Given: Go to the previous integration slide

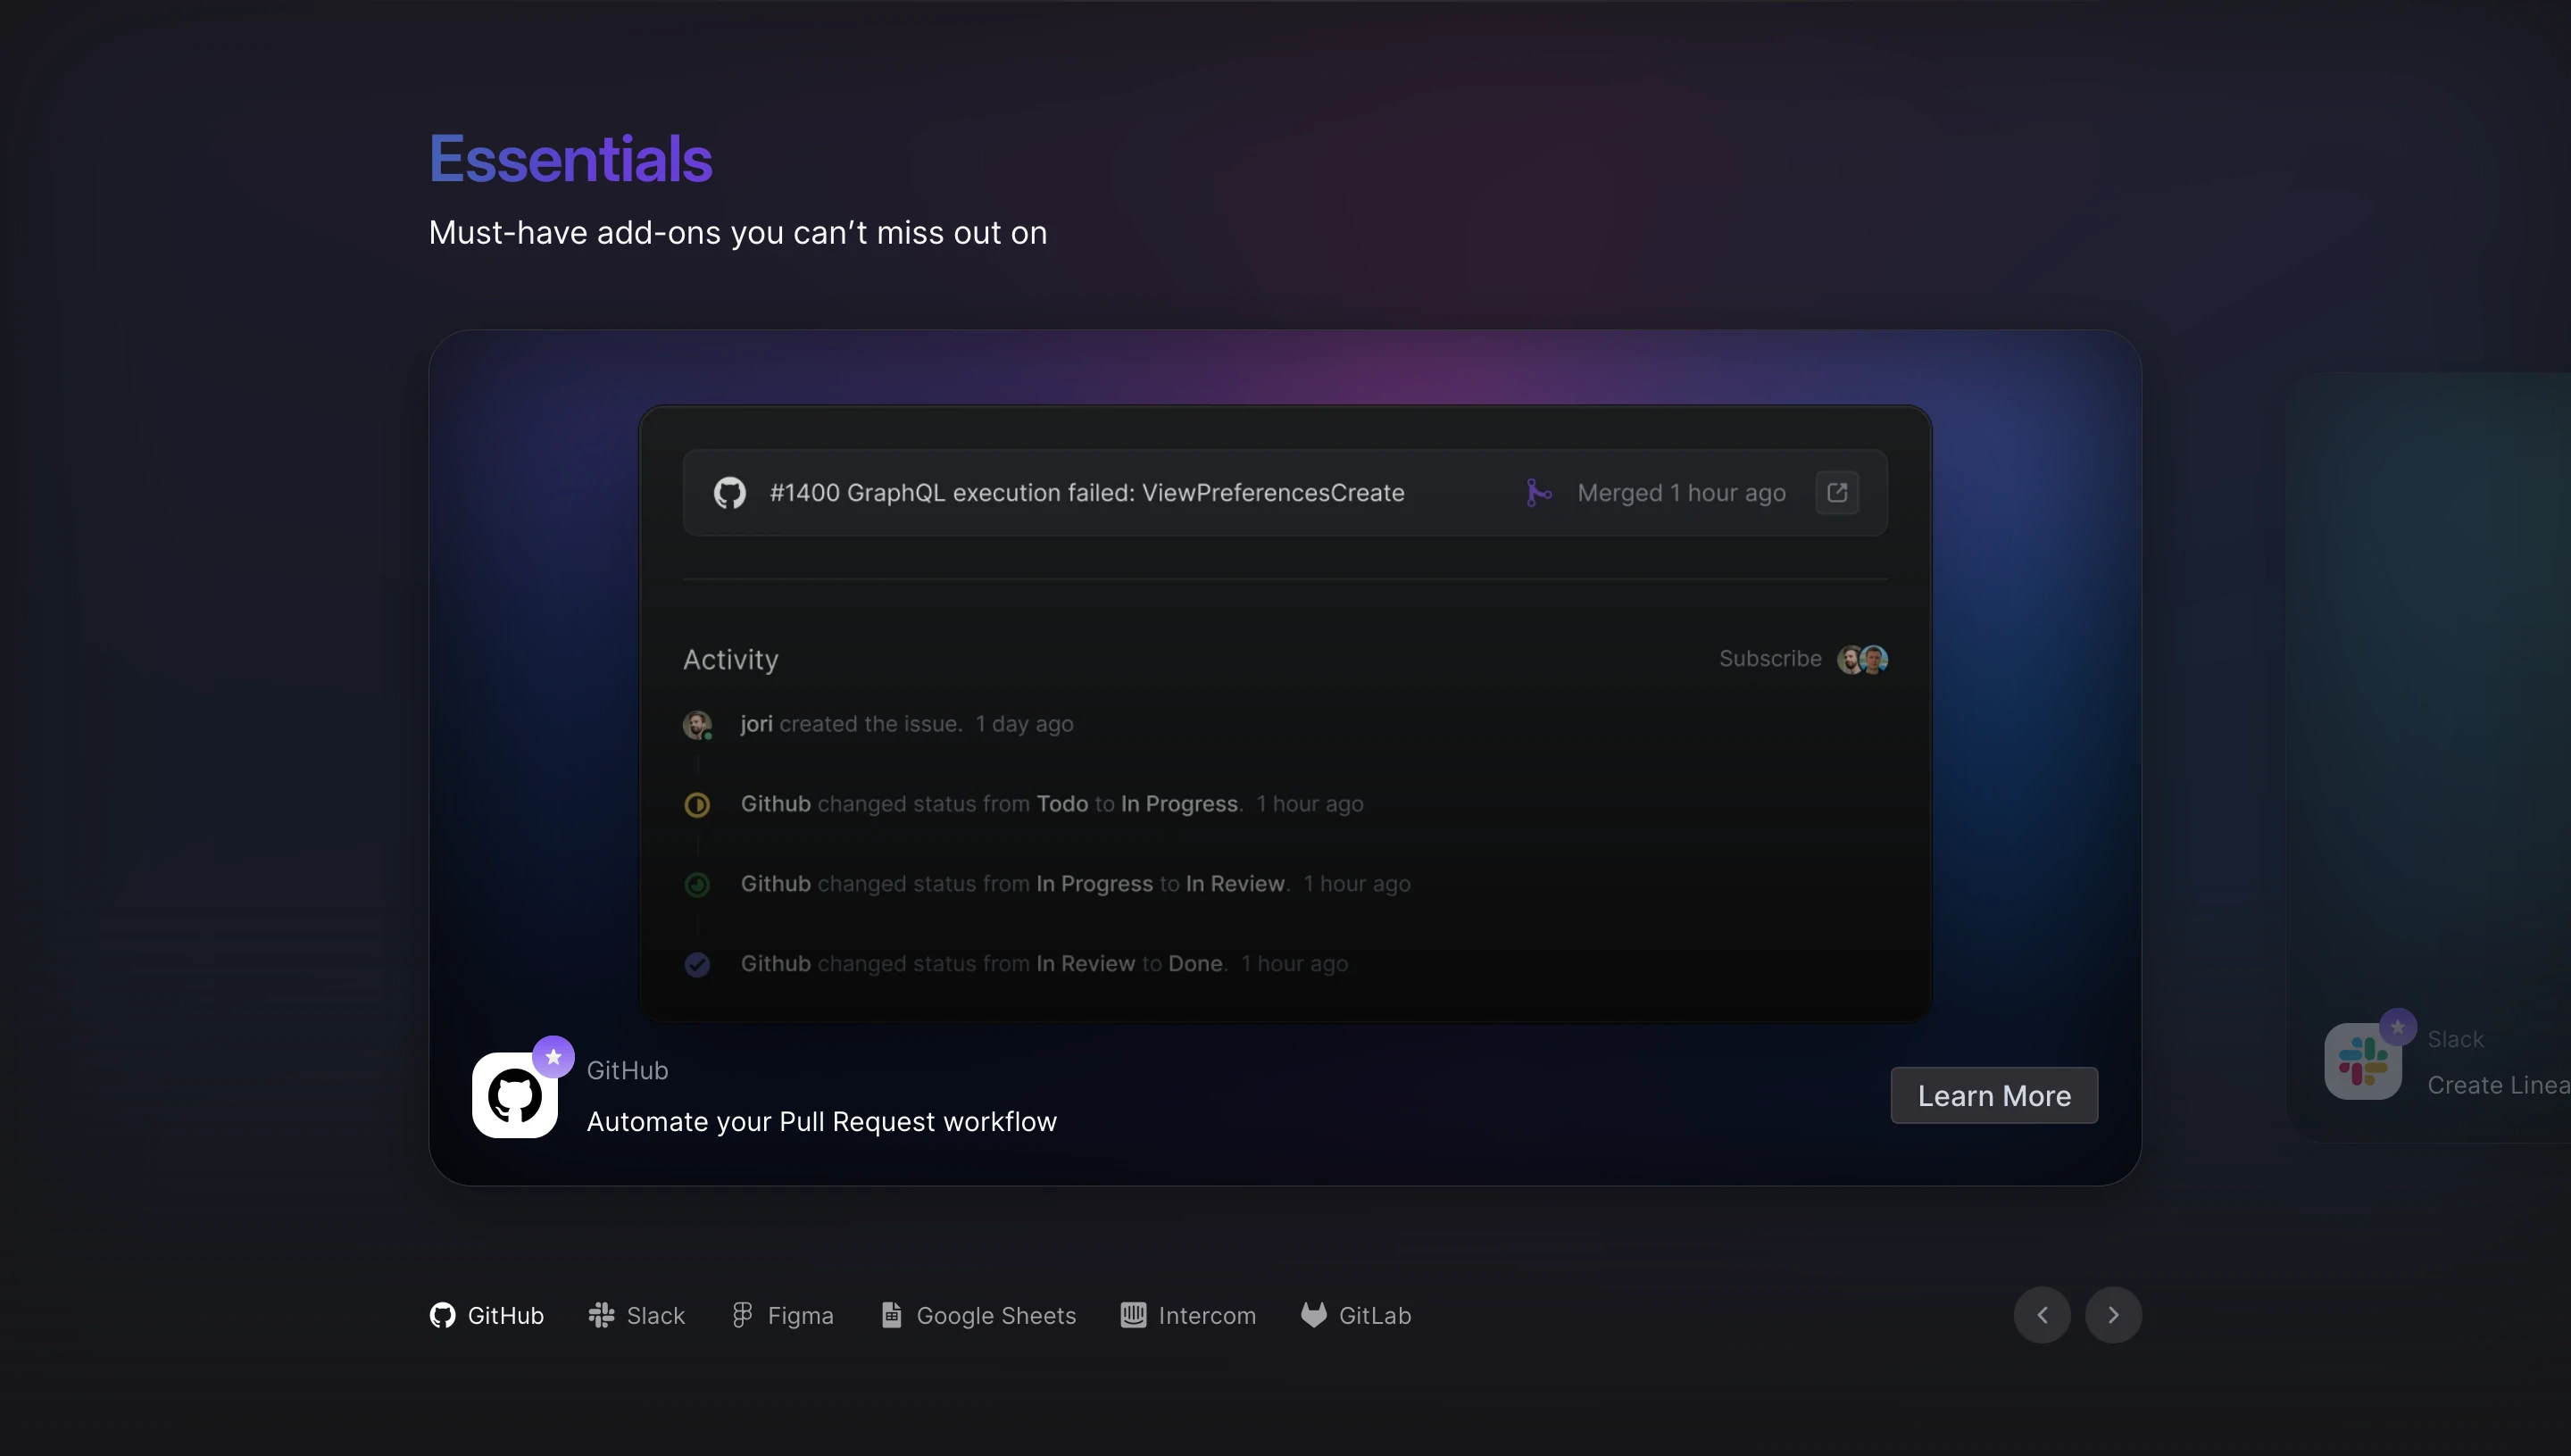Looking at the screenshot, I should tap(2042, 1315).
